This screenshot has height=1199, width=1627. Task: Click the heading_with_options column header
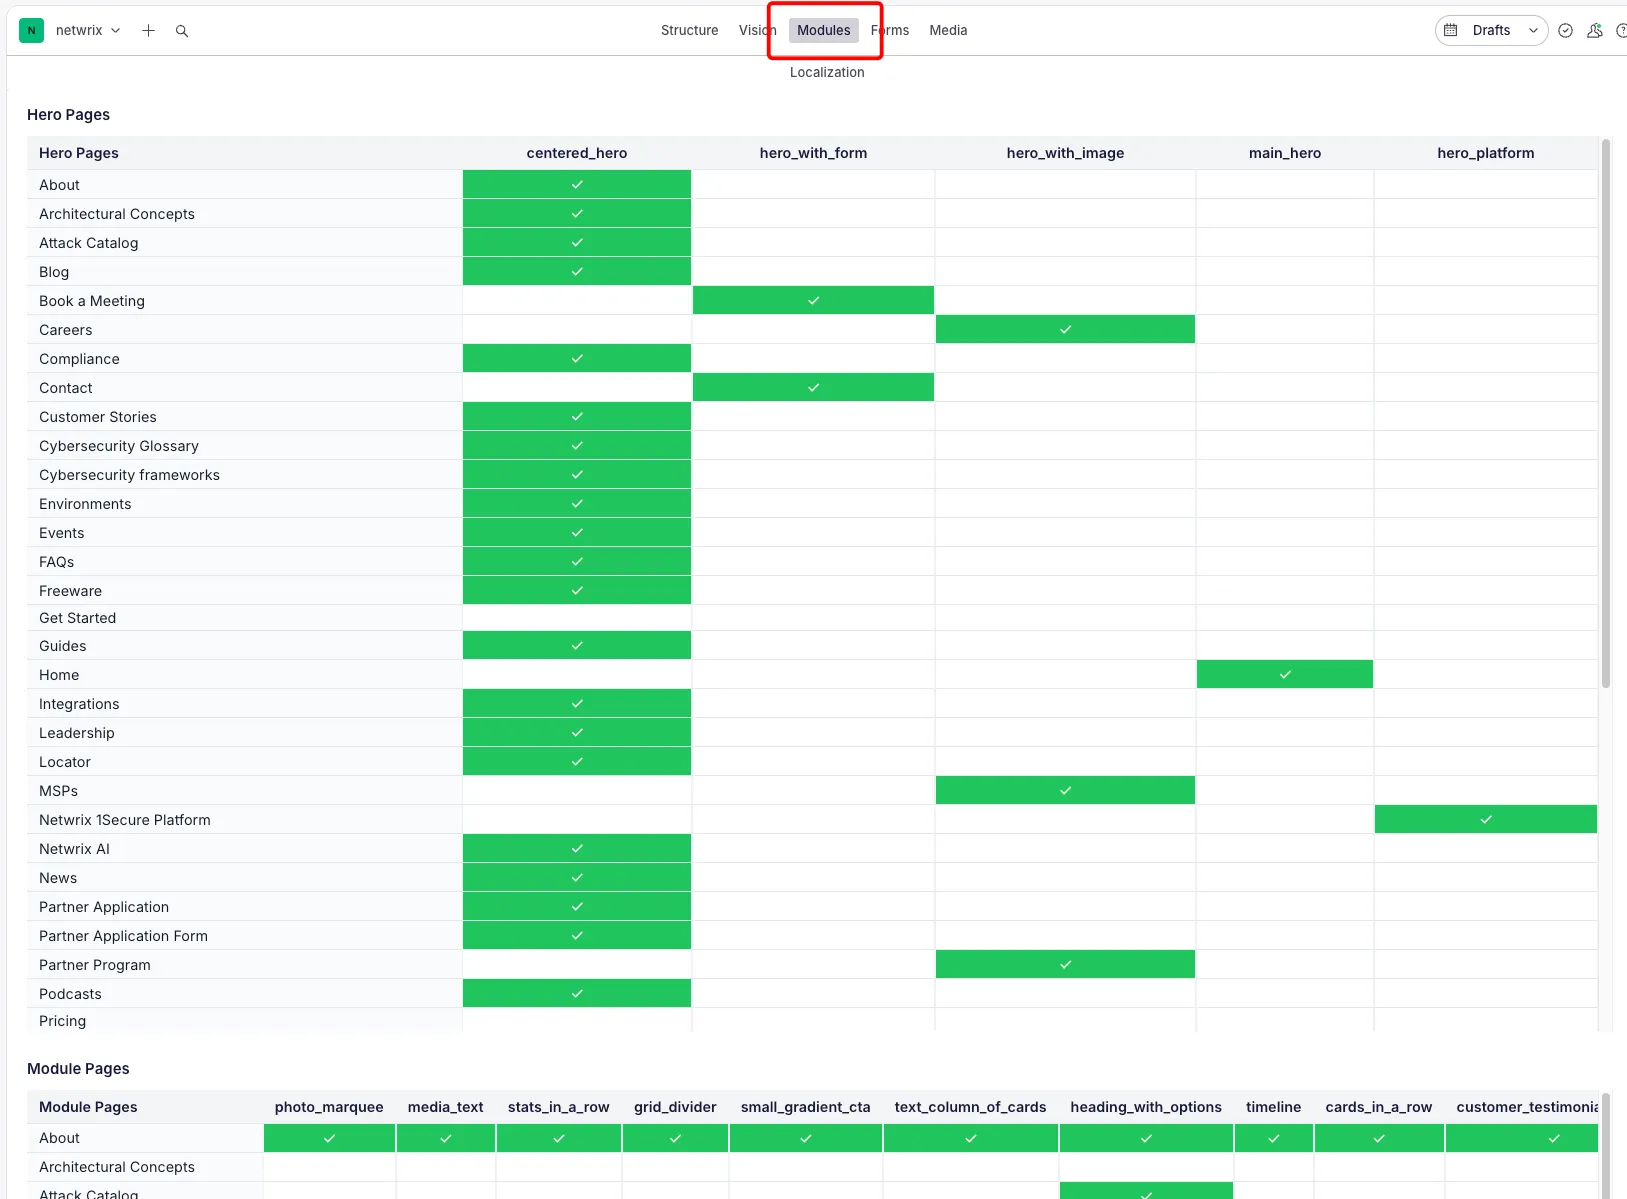click(x=1146, y=1106)
